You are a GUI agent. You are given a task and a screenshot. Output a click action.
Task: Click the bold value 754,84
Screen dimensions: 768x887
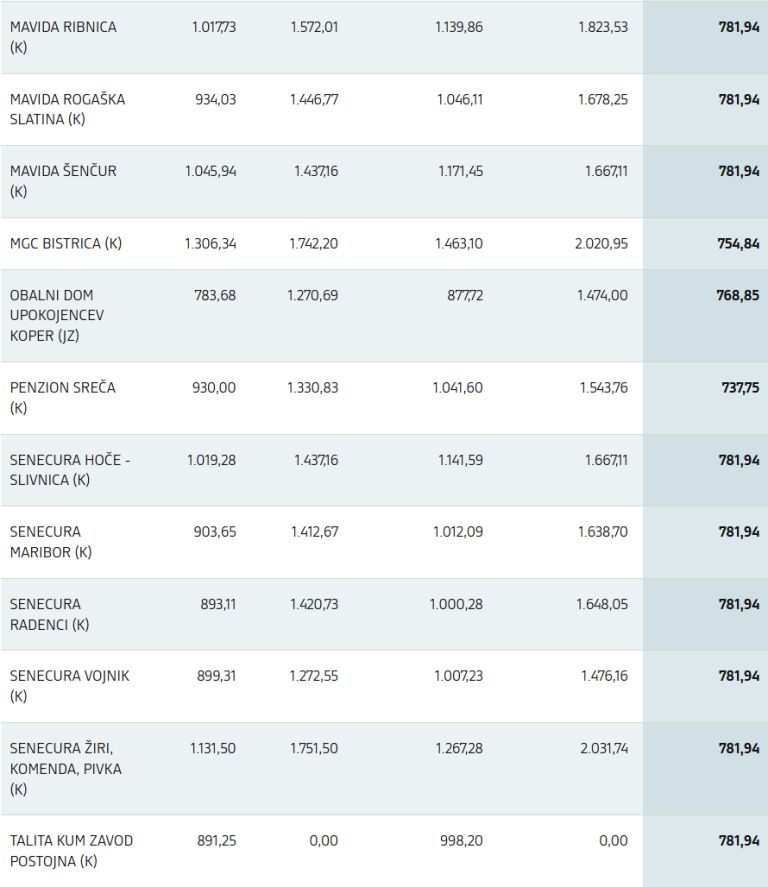[738, 243]
